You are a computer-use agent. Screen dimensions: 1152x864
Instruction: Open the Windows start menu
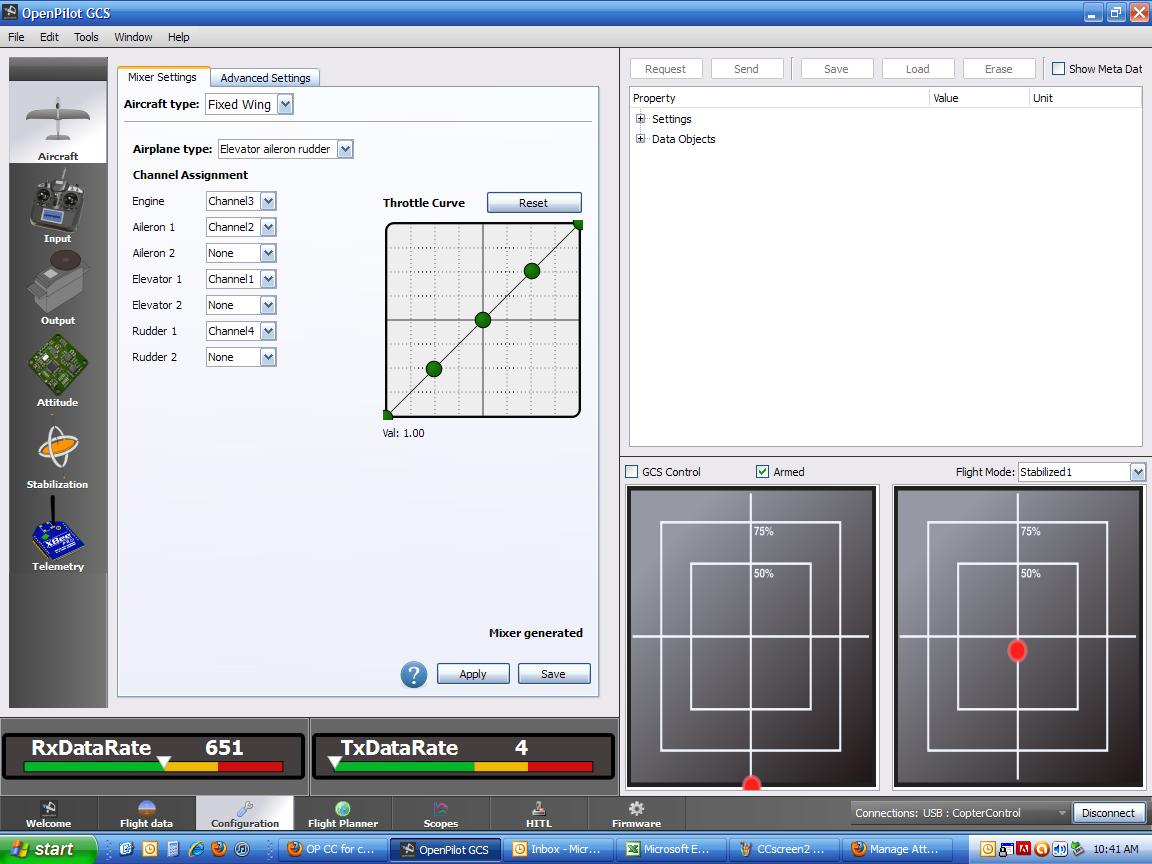48,849
